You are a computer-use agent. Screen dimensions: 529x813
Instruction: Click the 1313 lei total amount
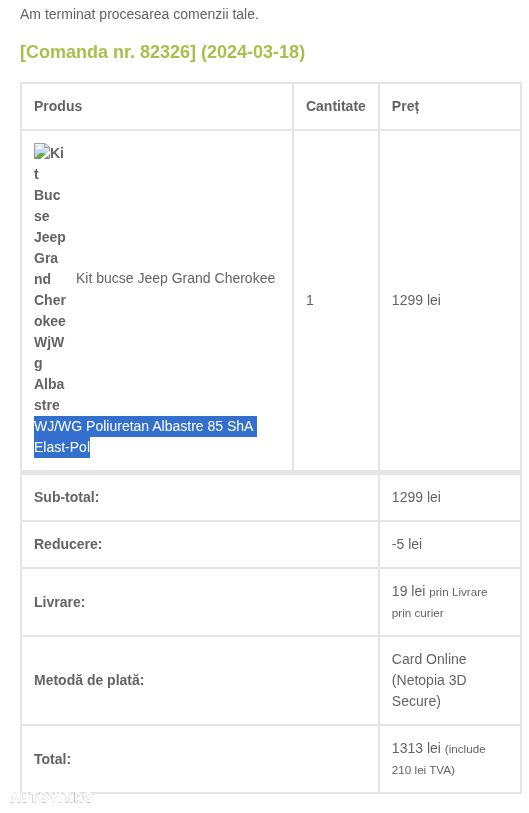coord(416,748)
